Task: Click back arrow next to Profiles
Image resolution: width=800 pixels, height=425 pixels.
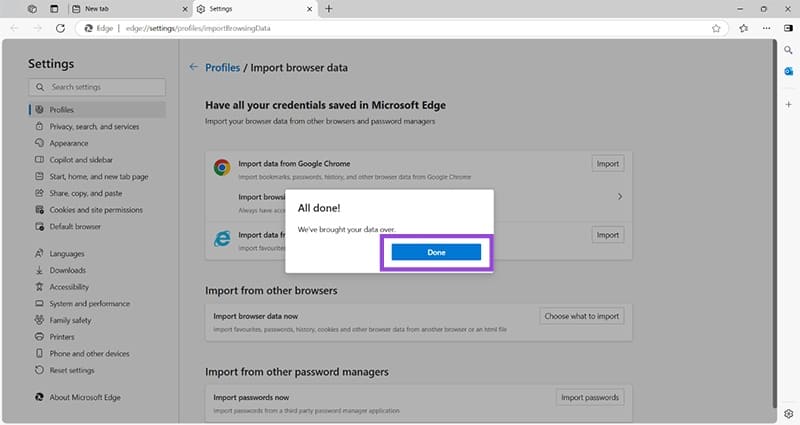Action: click(193, 68)
